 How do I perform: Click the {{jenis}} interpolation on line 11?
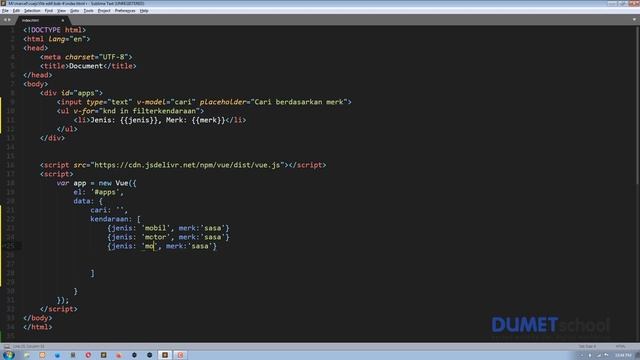tap(139, 120)
